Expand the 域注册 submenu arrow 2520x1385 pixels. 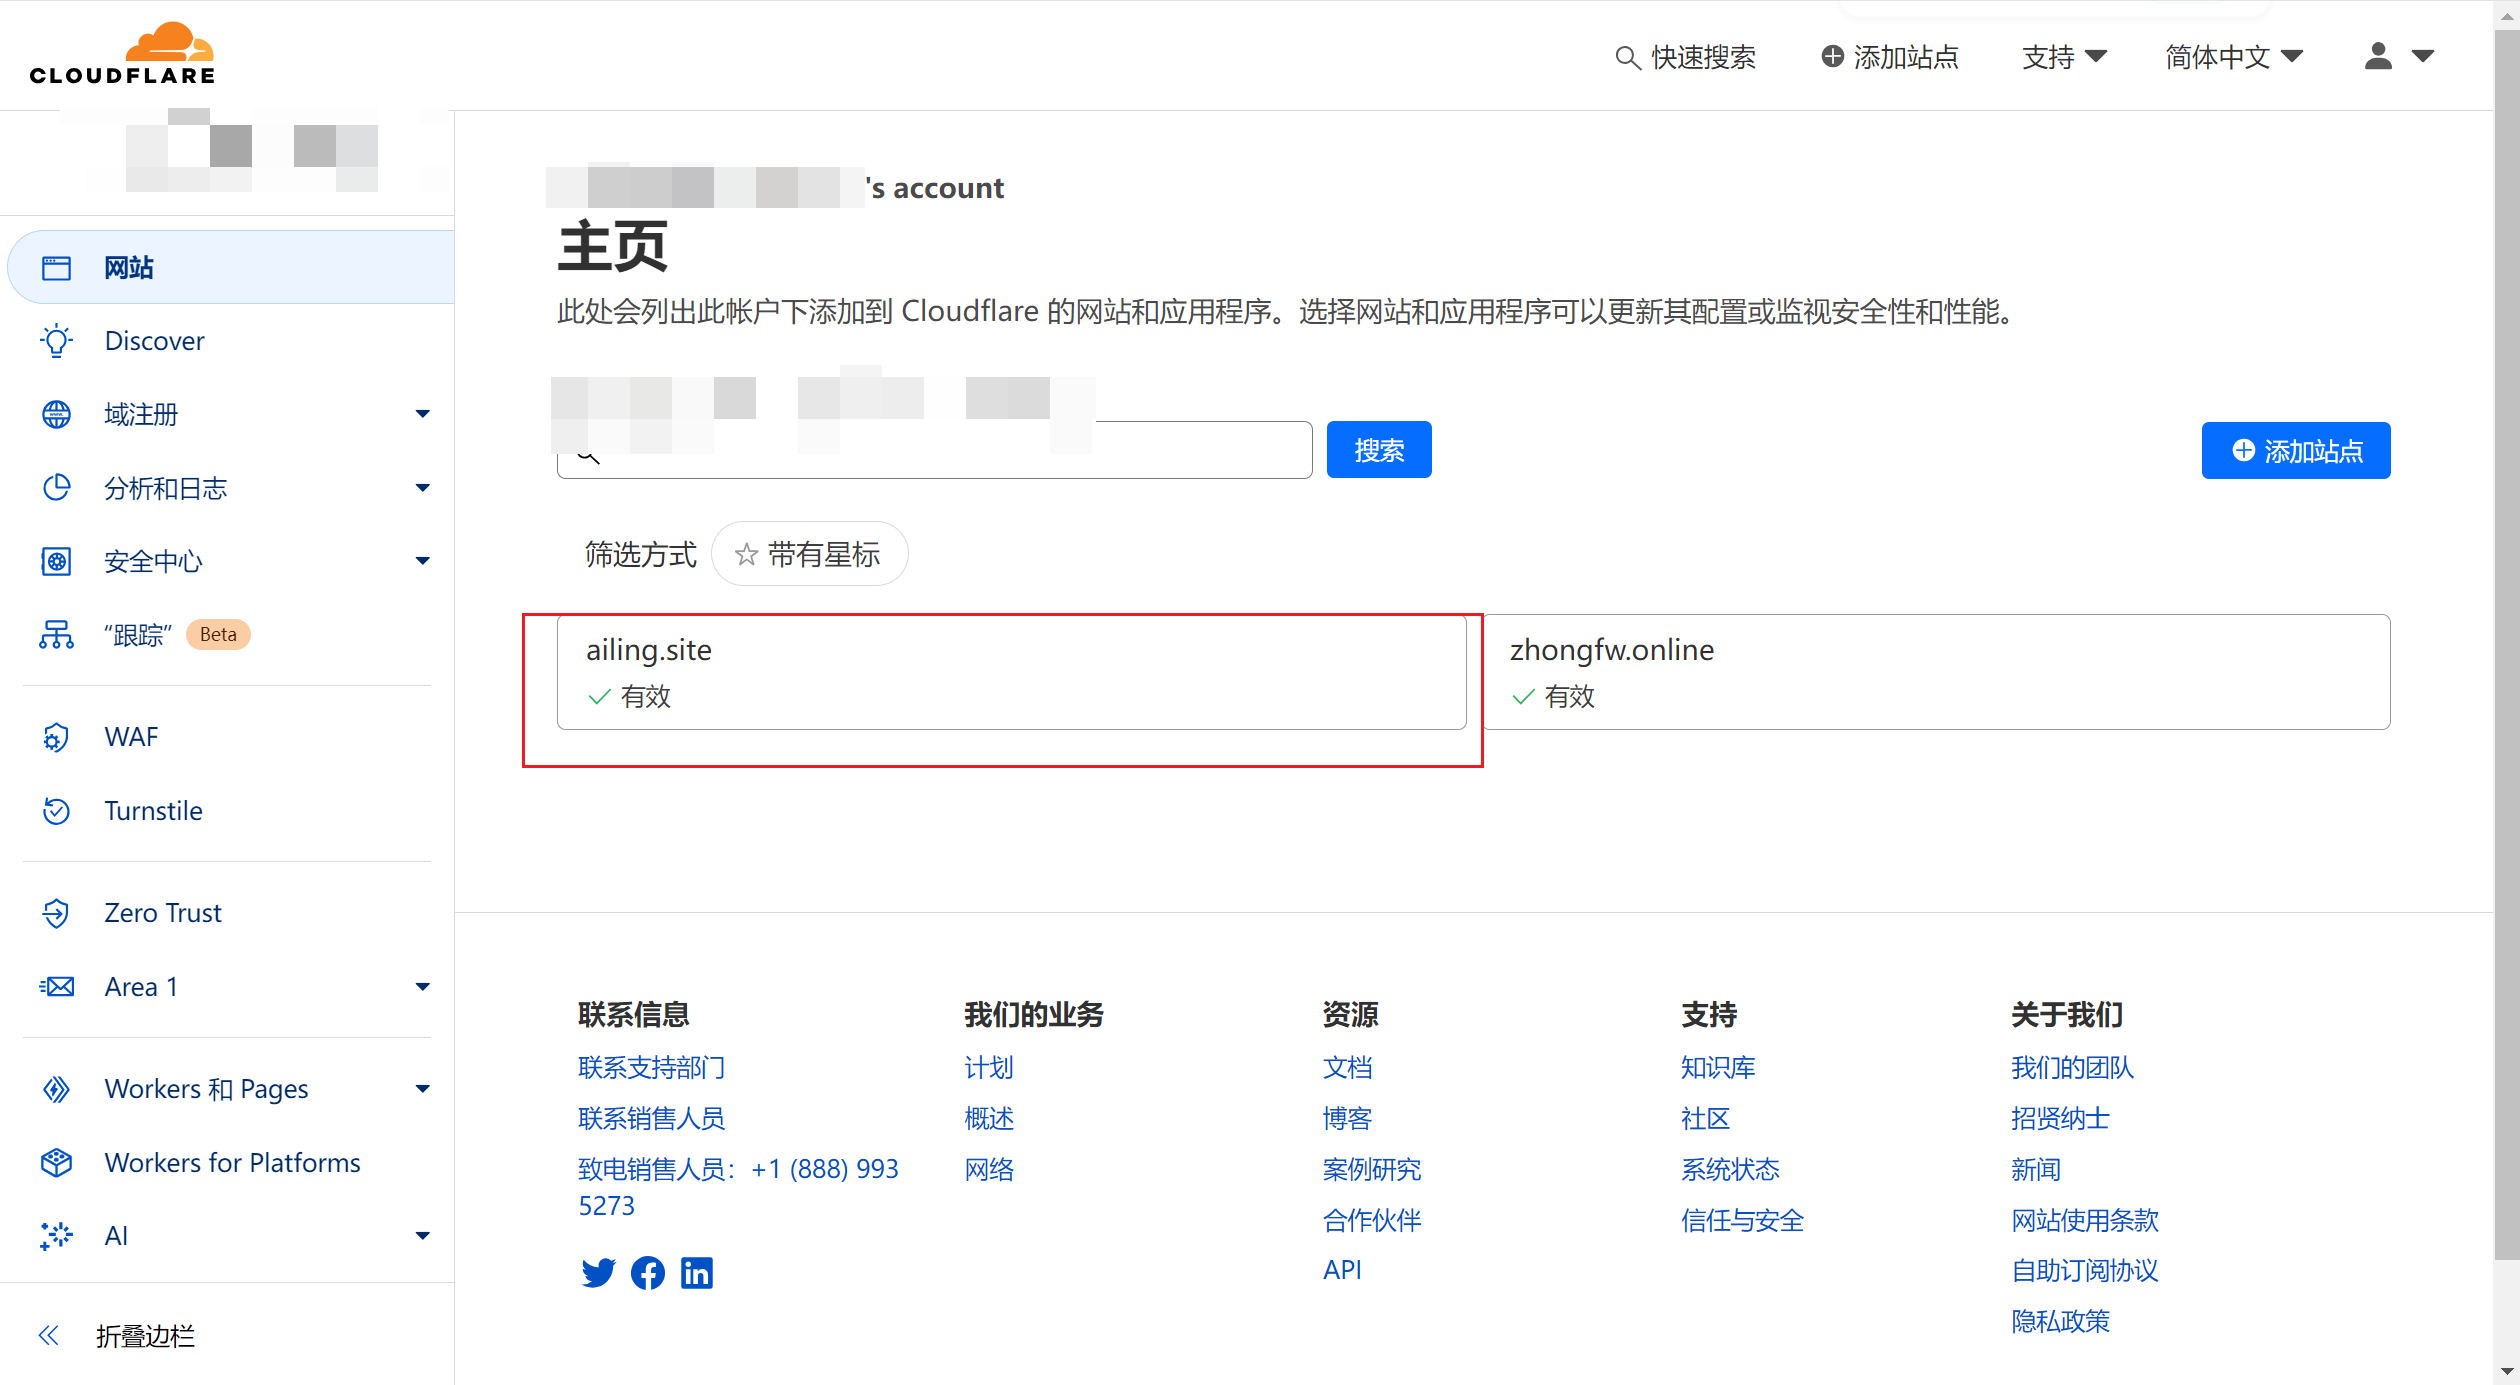(x=422, y=414)
